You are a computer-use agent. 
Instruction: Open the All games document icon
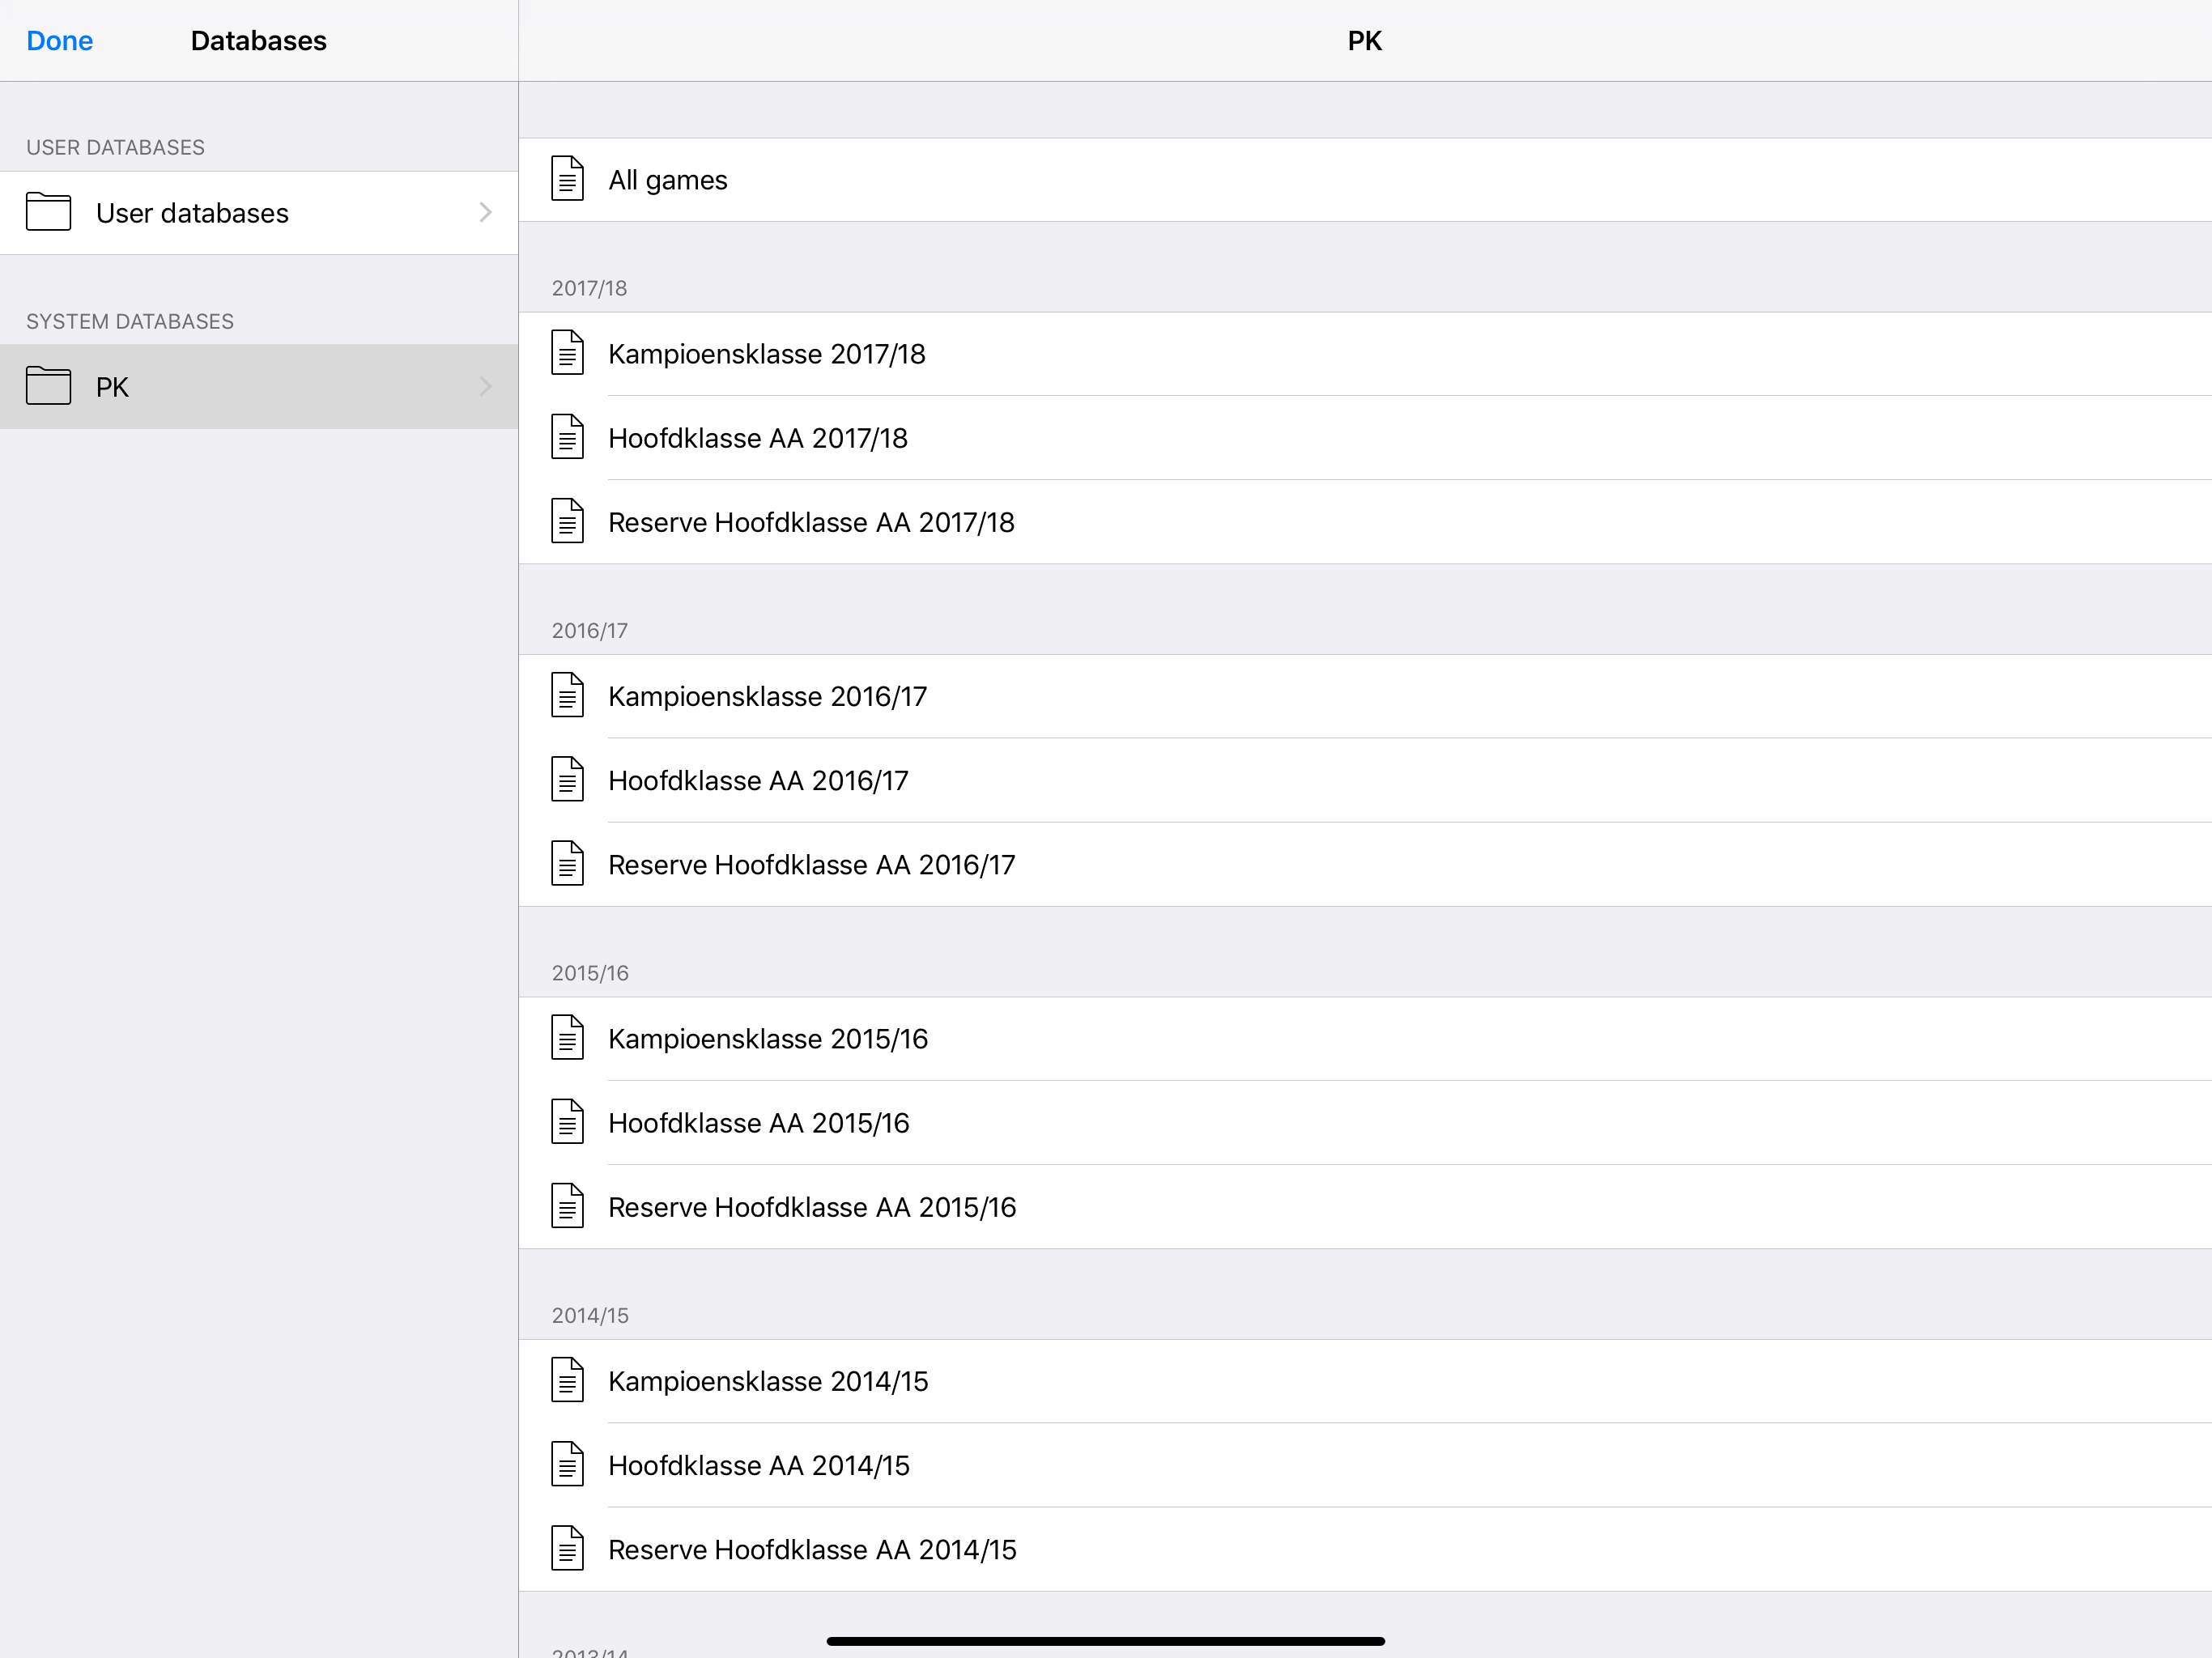567,179
